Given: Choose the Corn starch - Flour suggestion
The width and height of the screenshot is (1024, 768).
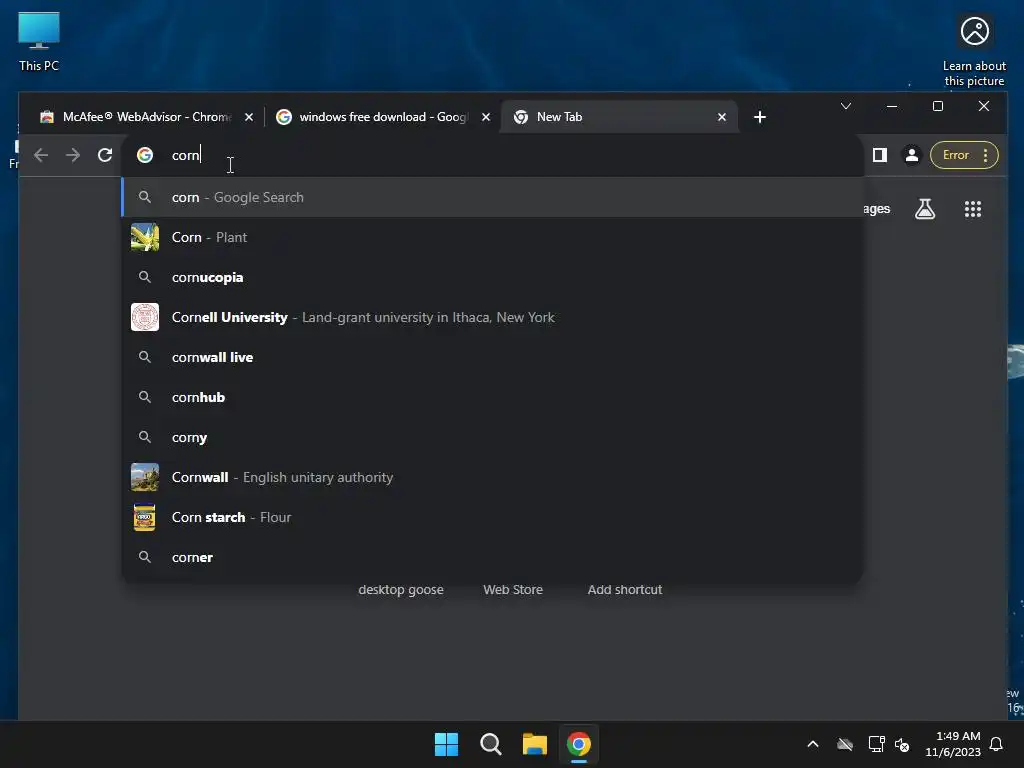Looking at the screenshot, I should pos(492,517).
